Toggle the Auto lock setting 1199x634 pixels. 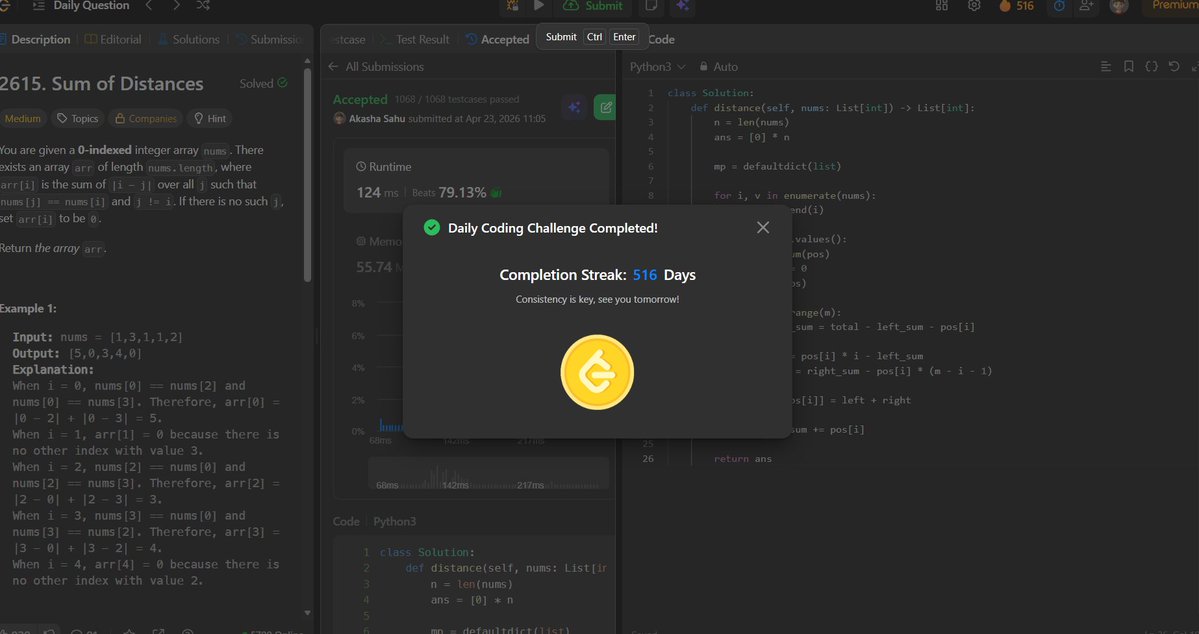tap(719, 67)
